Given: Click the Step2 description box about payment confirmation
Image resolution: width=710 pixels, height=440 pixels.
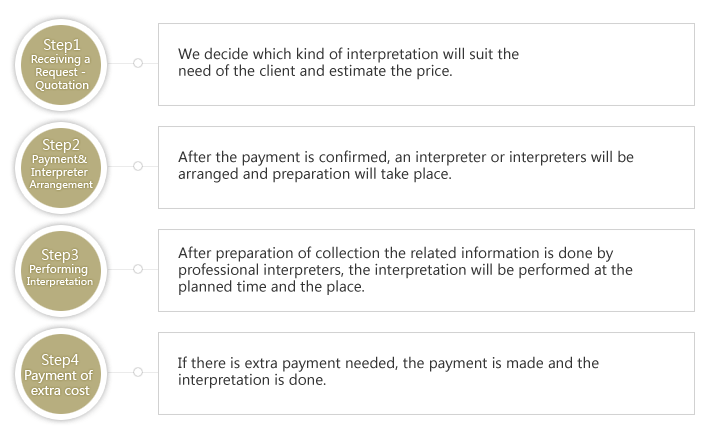Looking at the screenshot, I should coord(426,167).
